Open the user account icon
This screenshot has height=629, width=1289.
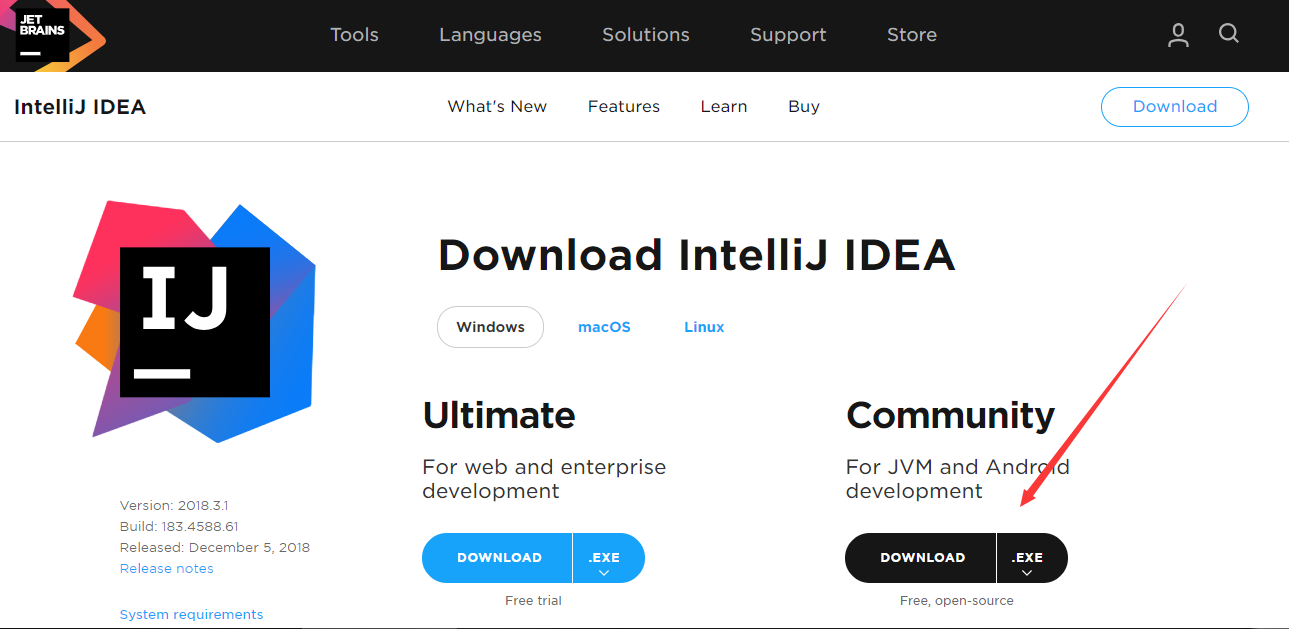point(1179,35)
